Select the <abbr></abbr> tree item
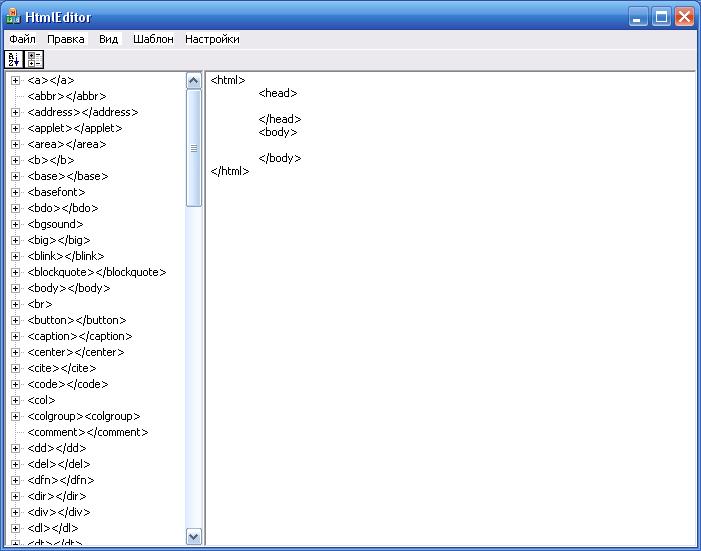Screen dimensions: 701x551 click(x=67, y=96)
